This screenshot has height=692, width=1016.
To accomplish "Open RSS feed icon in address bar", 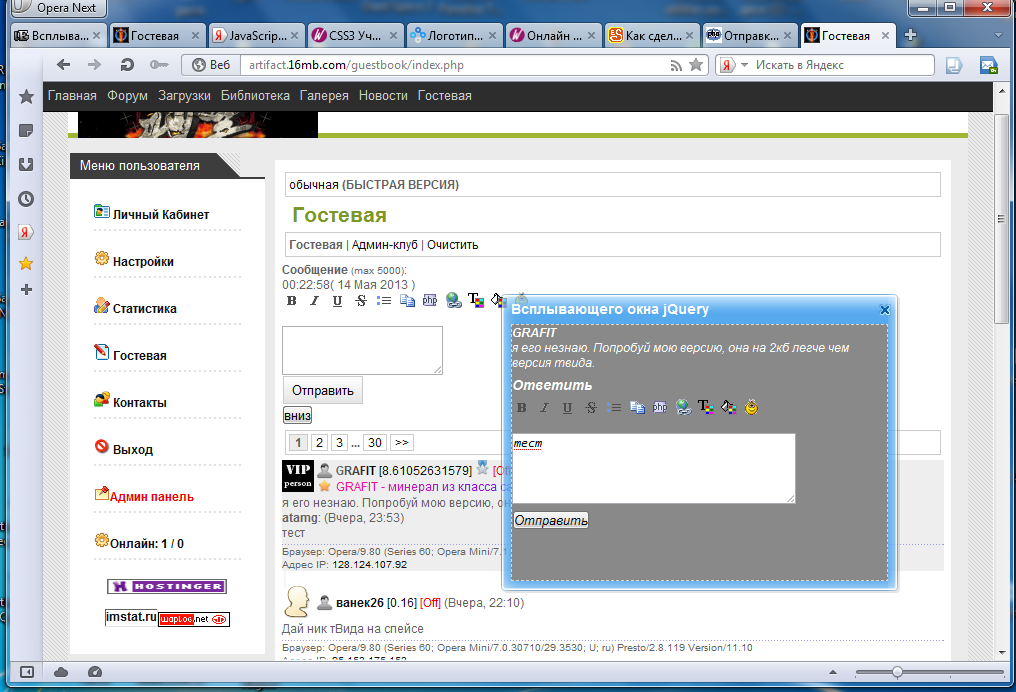I will click(676, 65).
